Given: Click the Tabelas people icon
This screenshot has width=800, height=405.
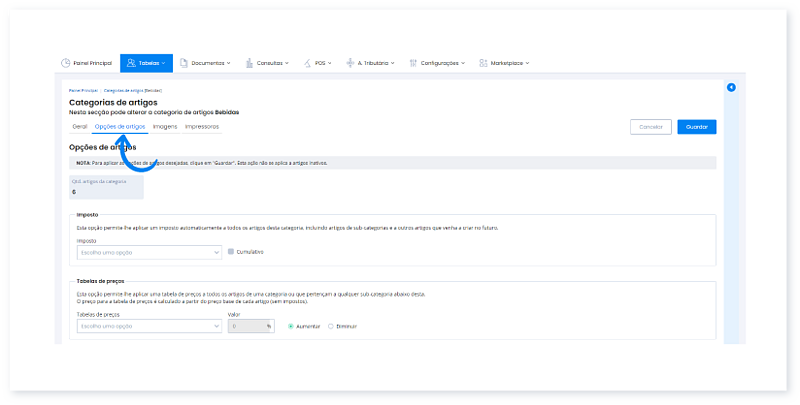Looking at the screenshot, I should pos(130,63).
